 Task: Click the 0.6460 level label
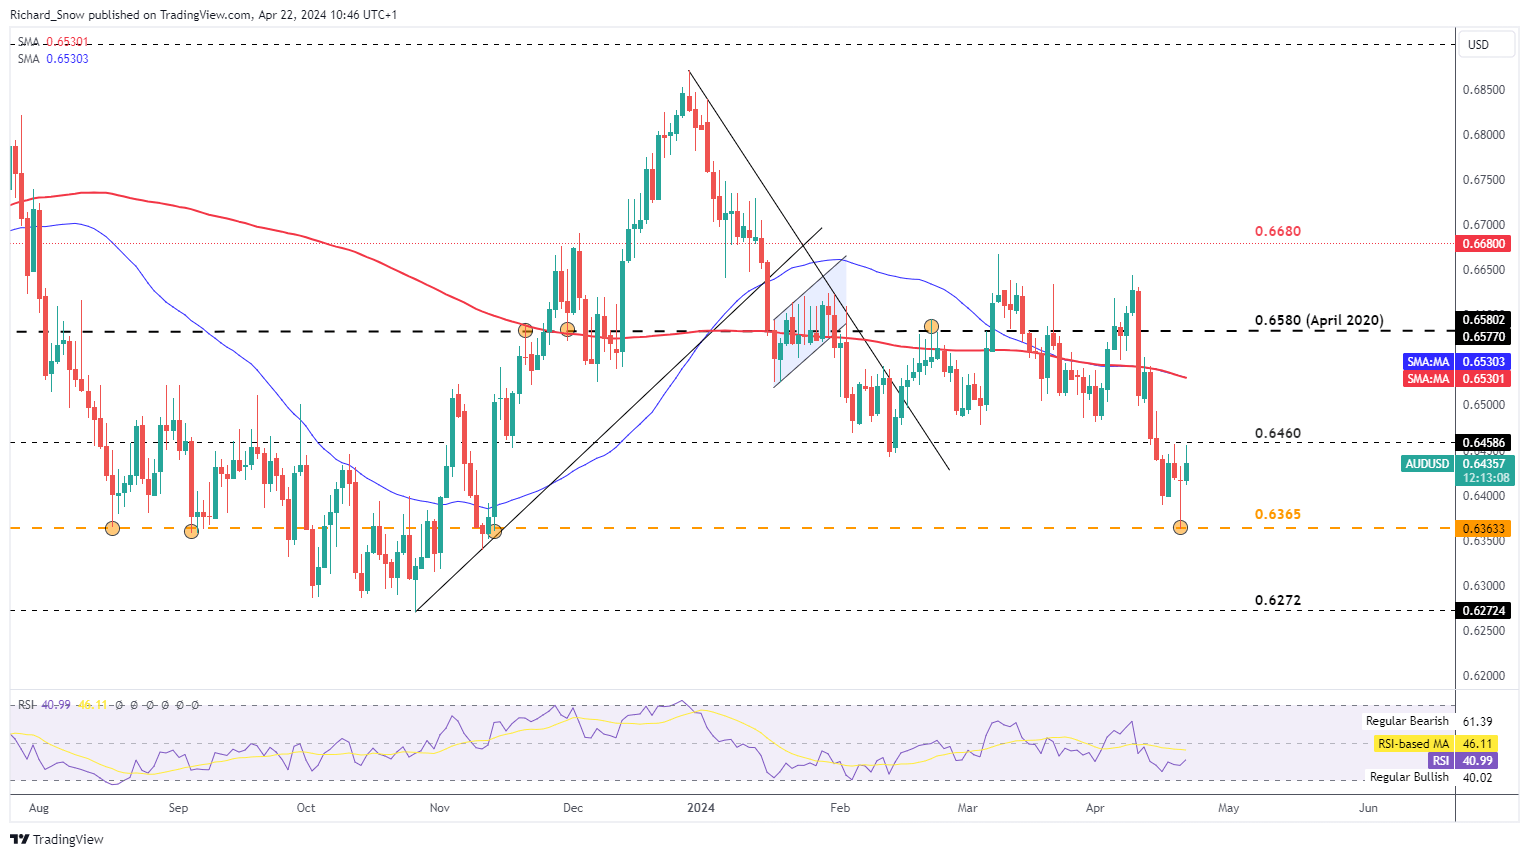click(x=1278, y=434)
